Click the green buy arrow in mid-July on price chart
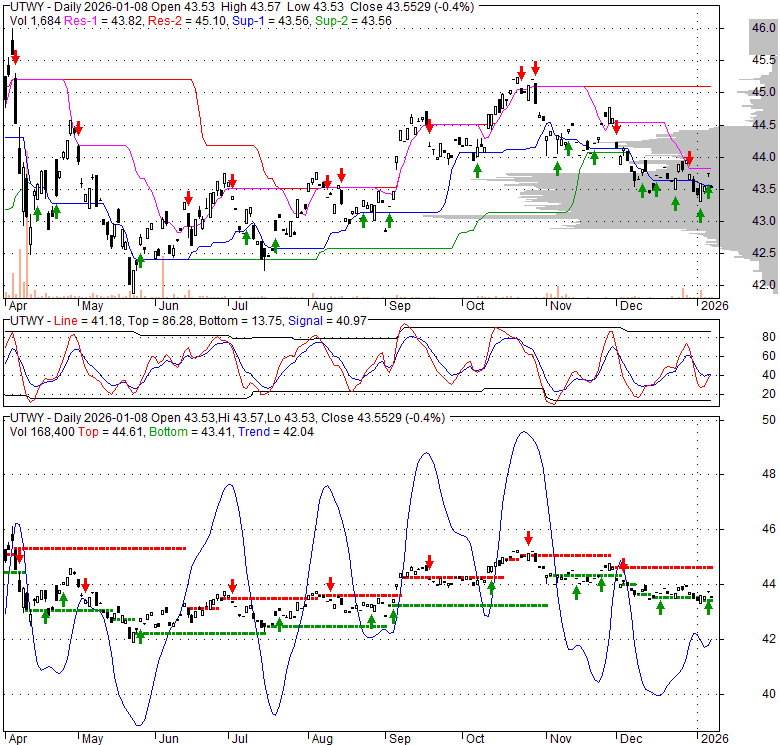Viewport: 780px width, 745px height. tap(274, 246)
